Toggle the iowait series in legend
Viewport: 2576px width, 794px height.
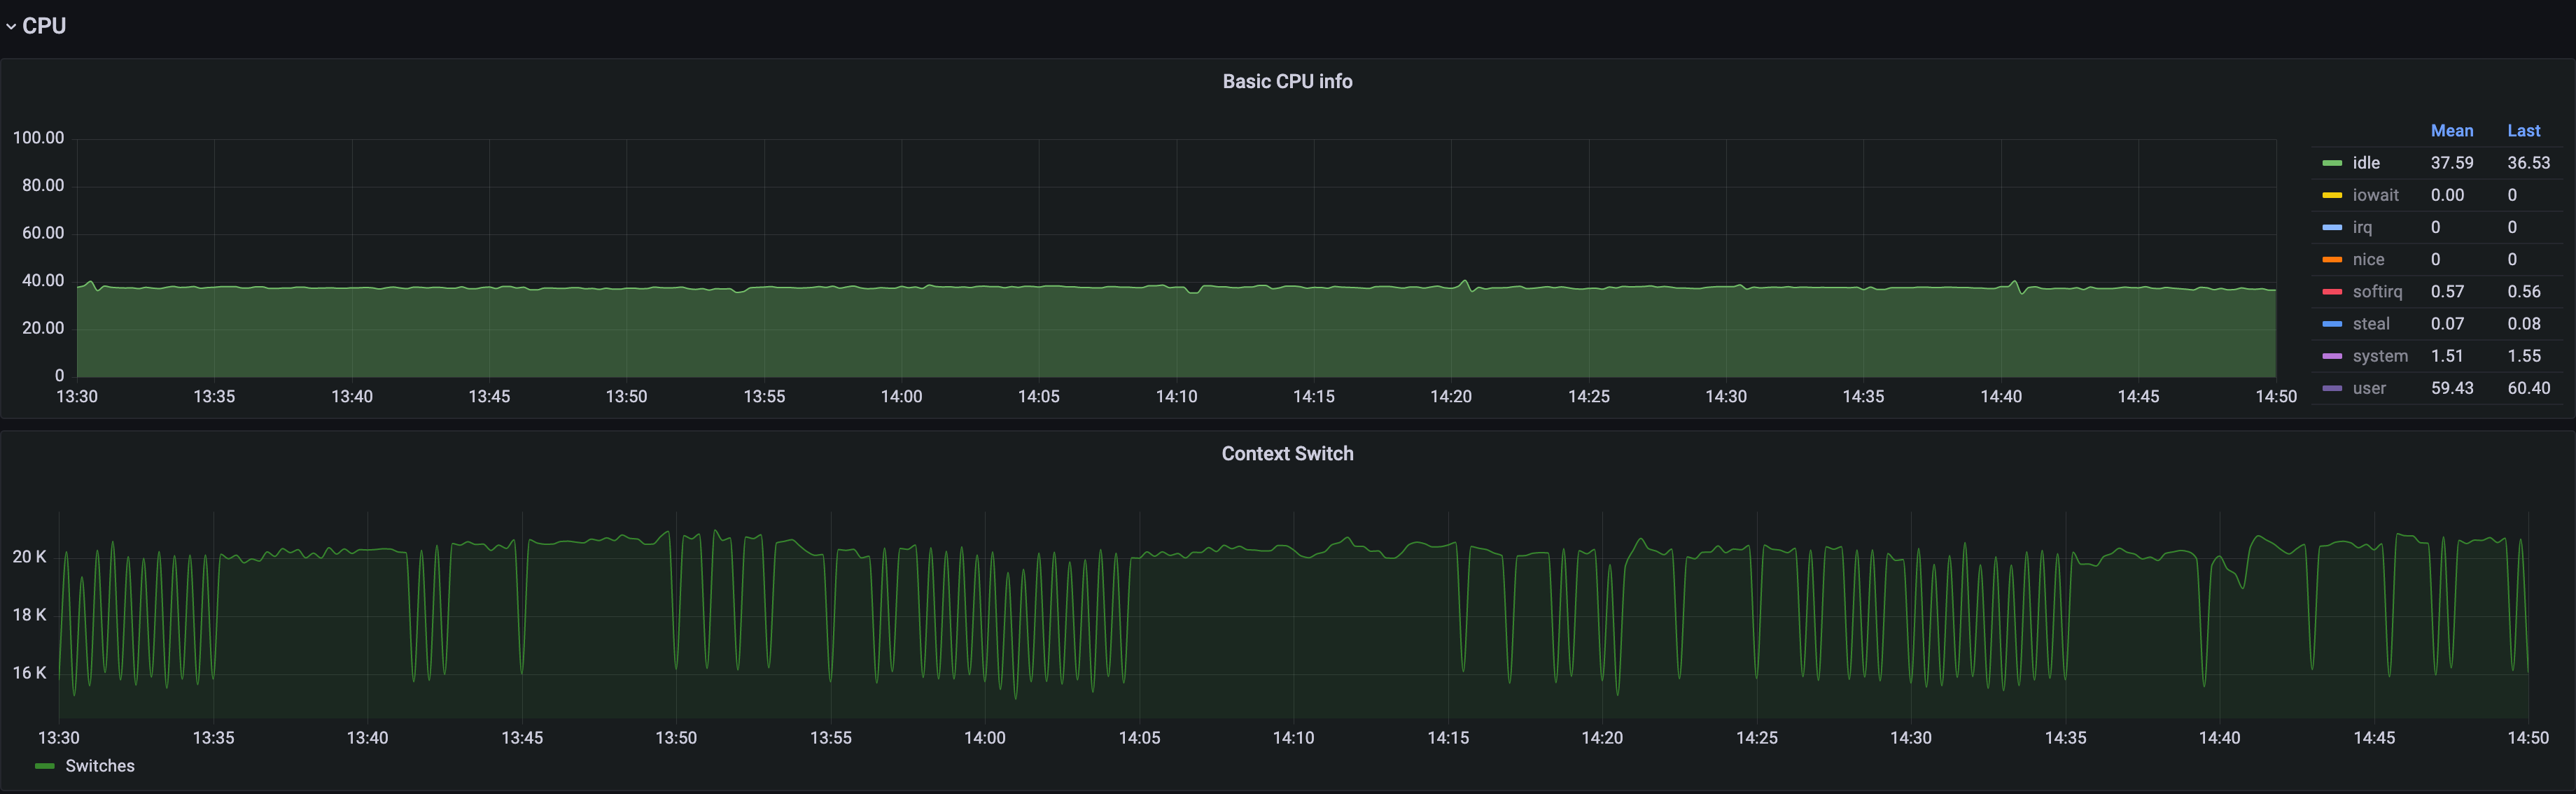click(2375, 195)
